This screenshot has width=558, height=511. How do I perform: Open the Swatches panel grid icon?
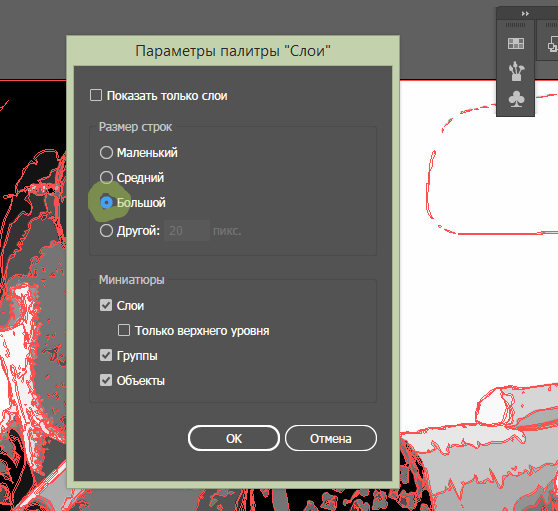[x=516, y=43]
